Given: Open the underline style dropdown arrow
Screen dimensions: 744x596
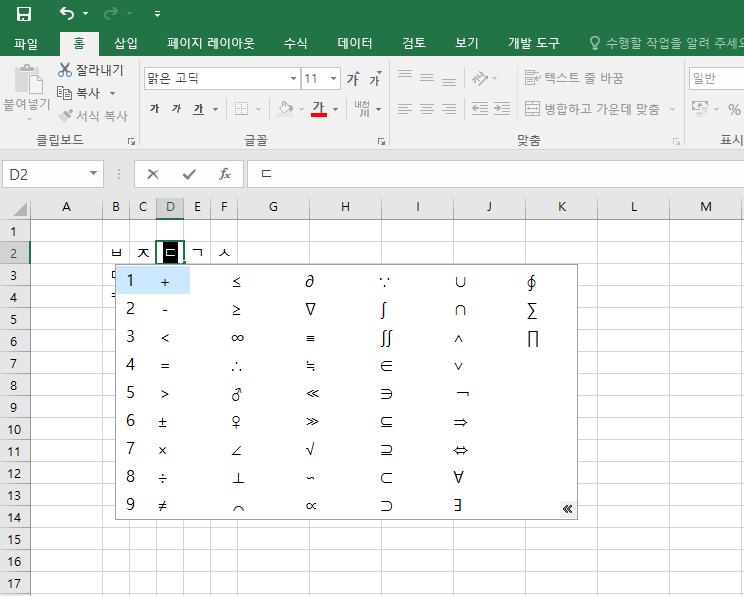Looking at the screenshot, I should 215,109.
